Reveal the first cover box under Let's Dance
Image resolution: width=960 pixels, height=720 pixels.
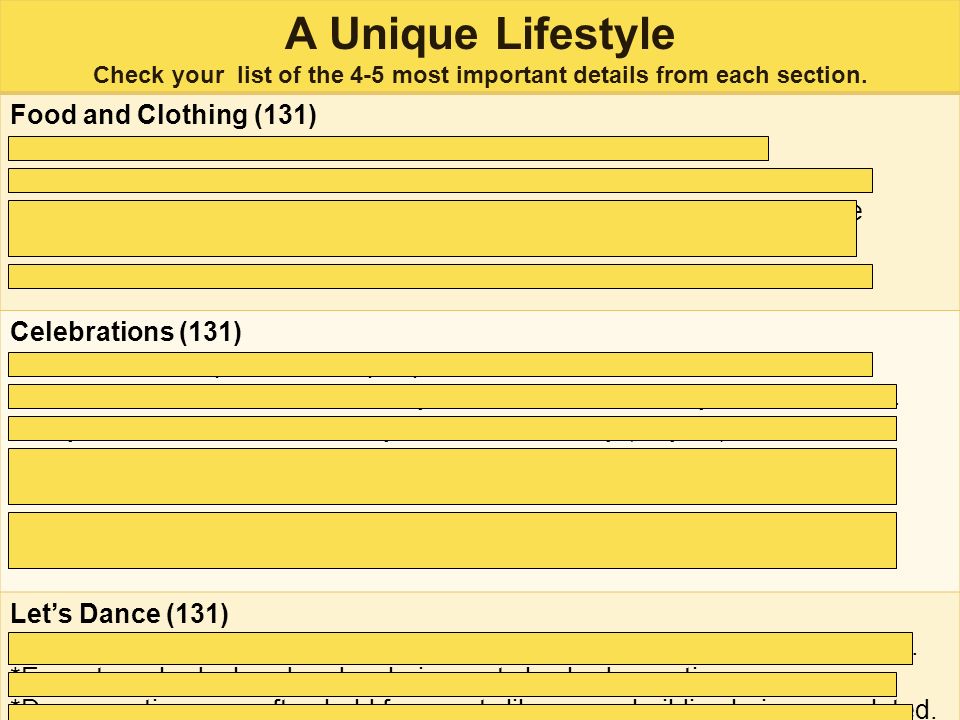(460, 648)
